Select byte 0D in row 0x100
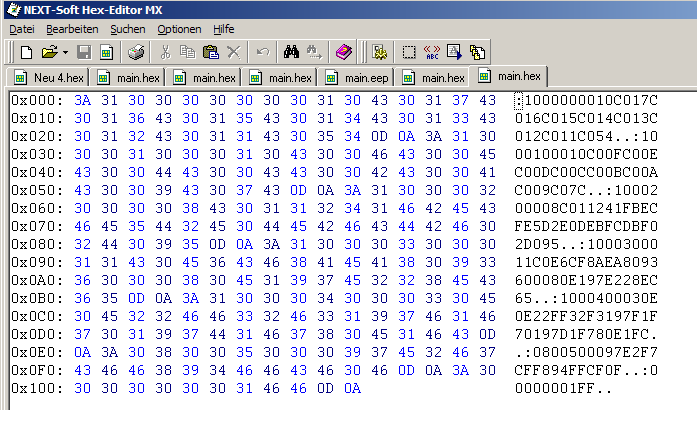This screenshot has height=421, width=697. pyautogui.click(x=325, y=388)
